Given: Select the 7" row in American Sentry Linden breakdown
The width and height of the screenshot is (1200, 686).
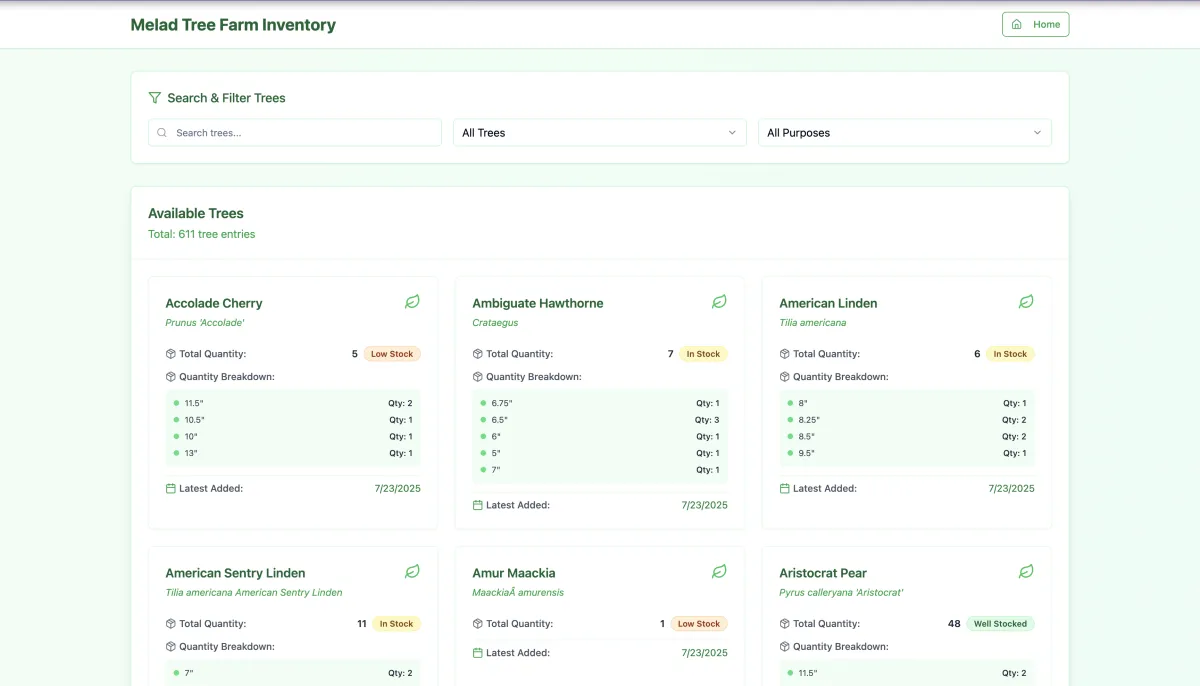Looking at the screenshot, I should tap(293, 673).
